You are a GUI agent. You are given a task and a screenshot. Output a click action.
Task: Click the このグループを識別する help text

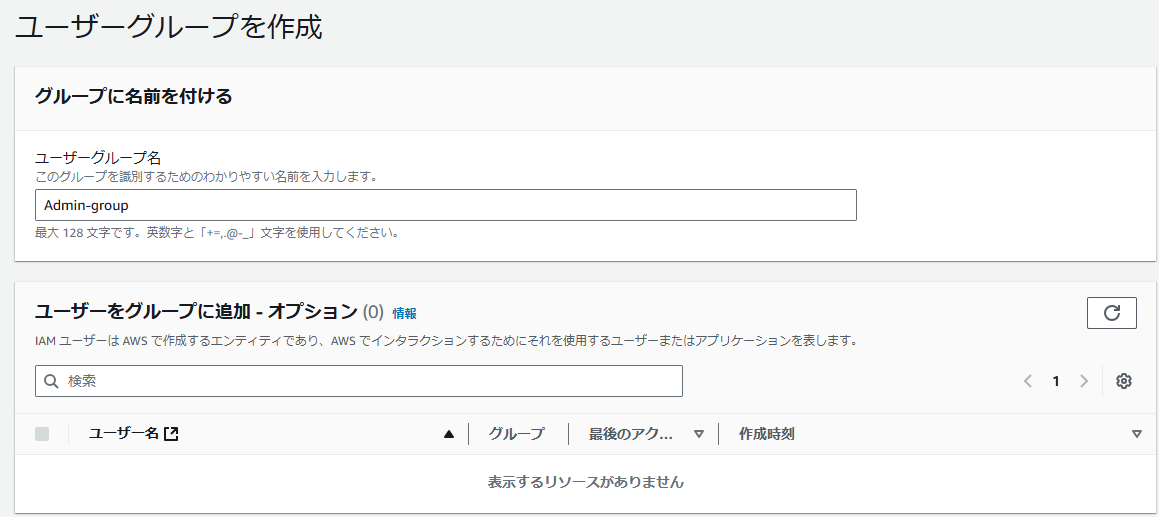206,178
